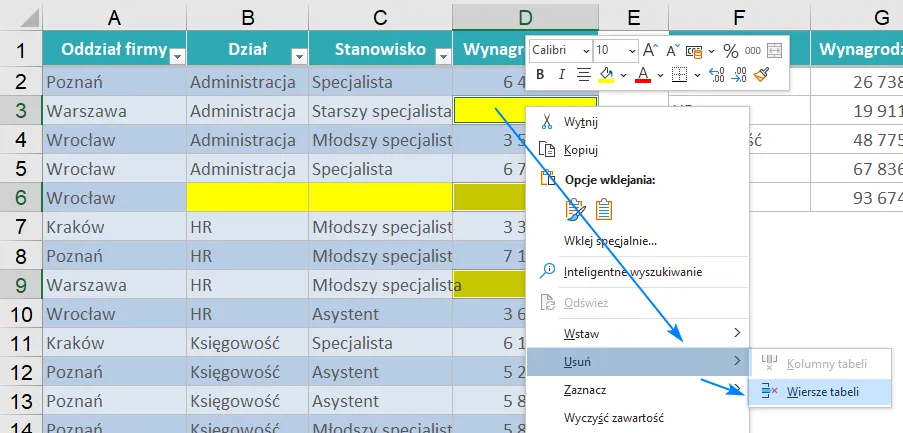Toggle bold formatting
The image size is (903, 433).
click(540, 74)
